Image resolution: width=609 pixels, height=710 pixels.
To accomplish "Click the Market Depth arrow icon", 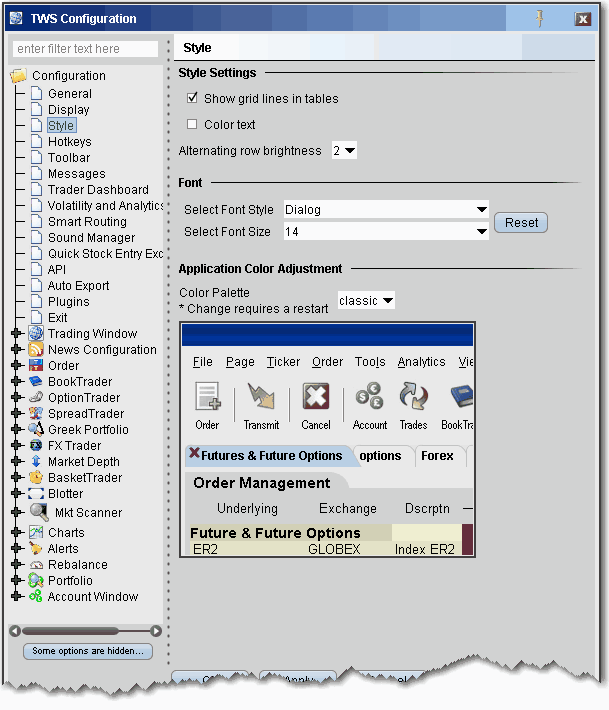I will point(36,461).
